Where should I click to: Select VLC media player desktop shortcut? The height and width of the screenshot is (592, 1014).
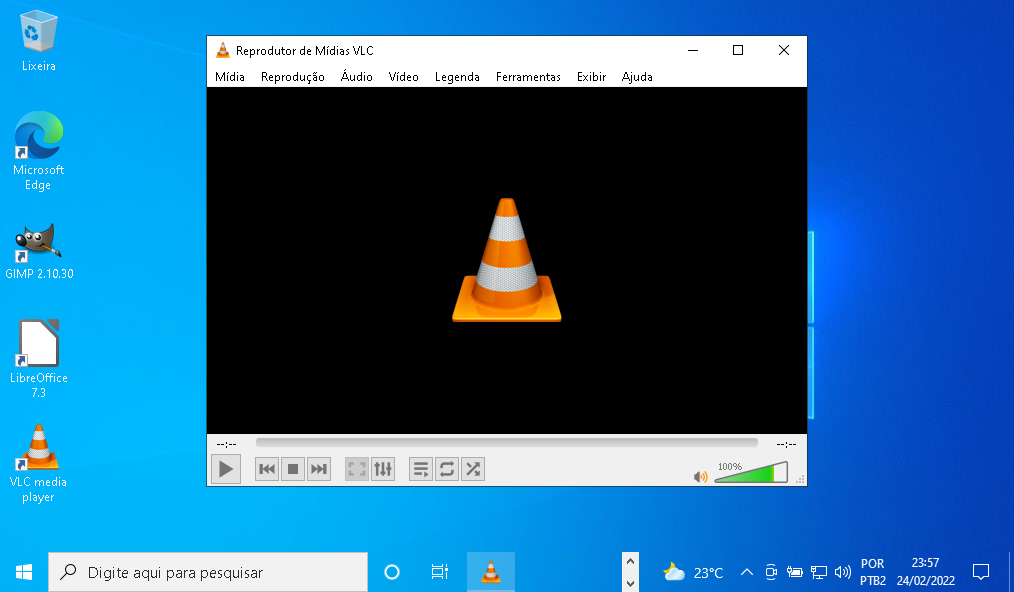39,463
